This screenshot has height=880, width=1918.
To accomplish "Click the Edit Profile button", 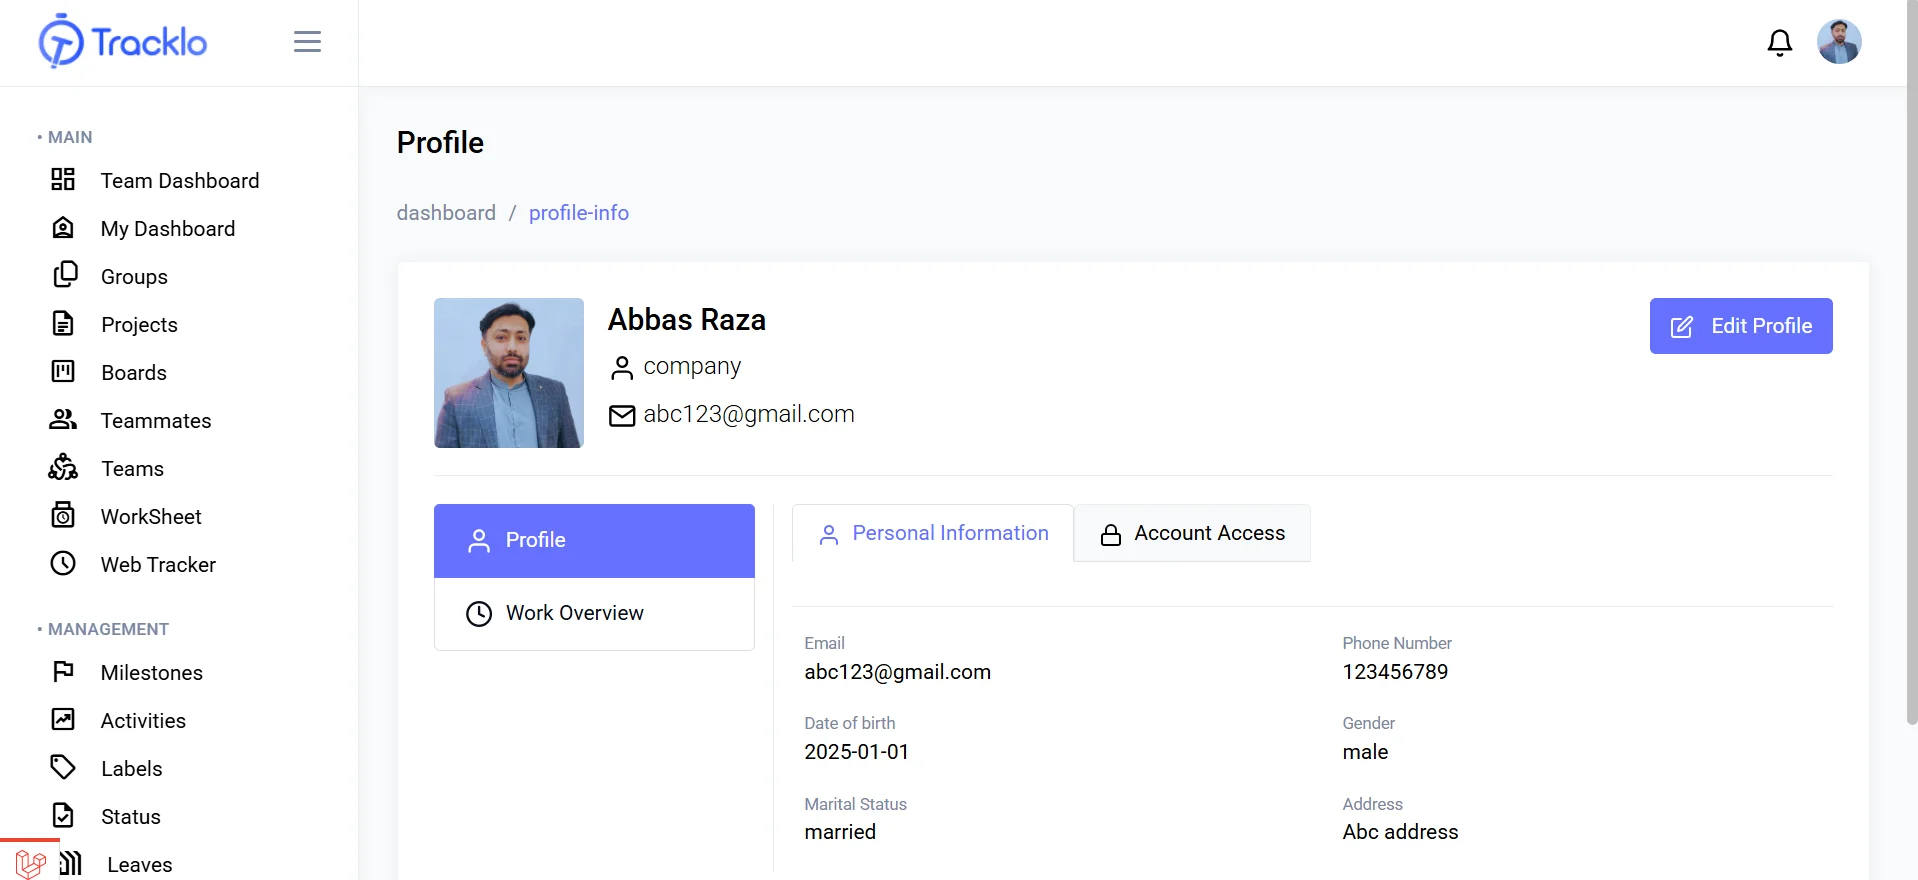I will (x=1740, y=326).
